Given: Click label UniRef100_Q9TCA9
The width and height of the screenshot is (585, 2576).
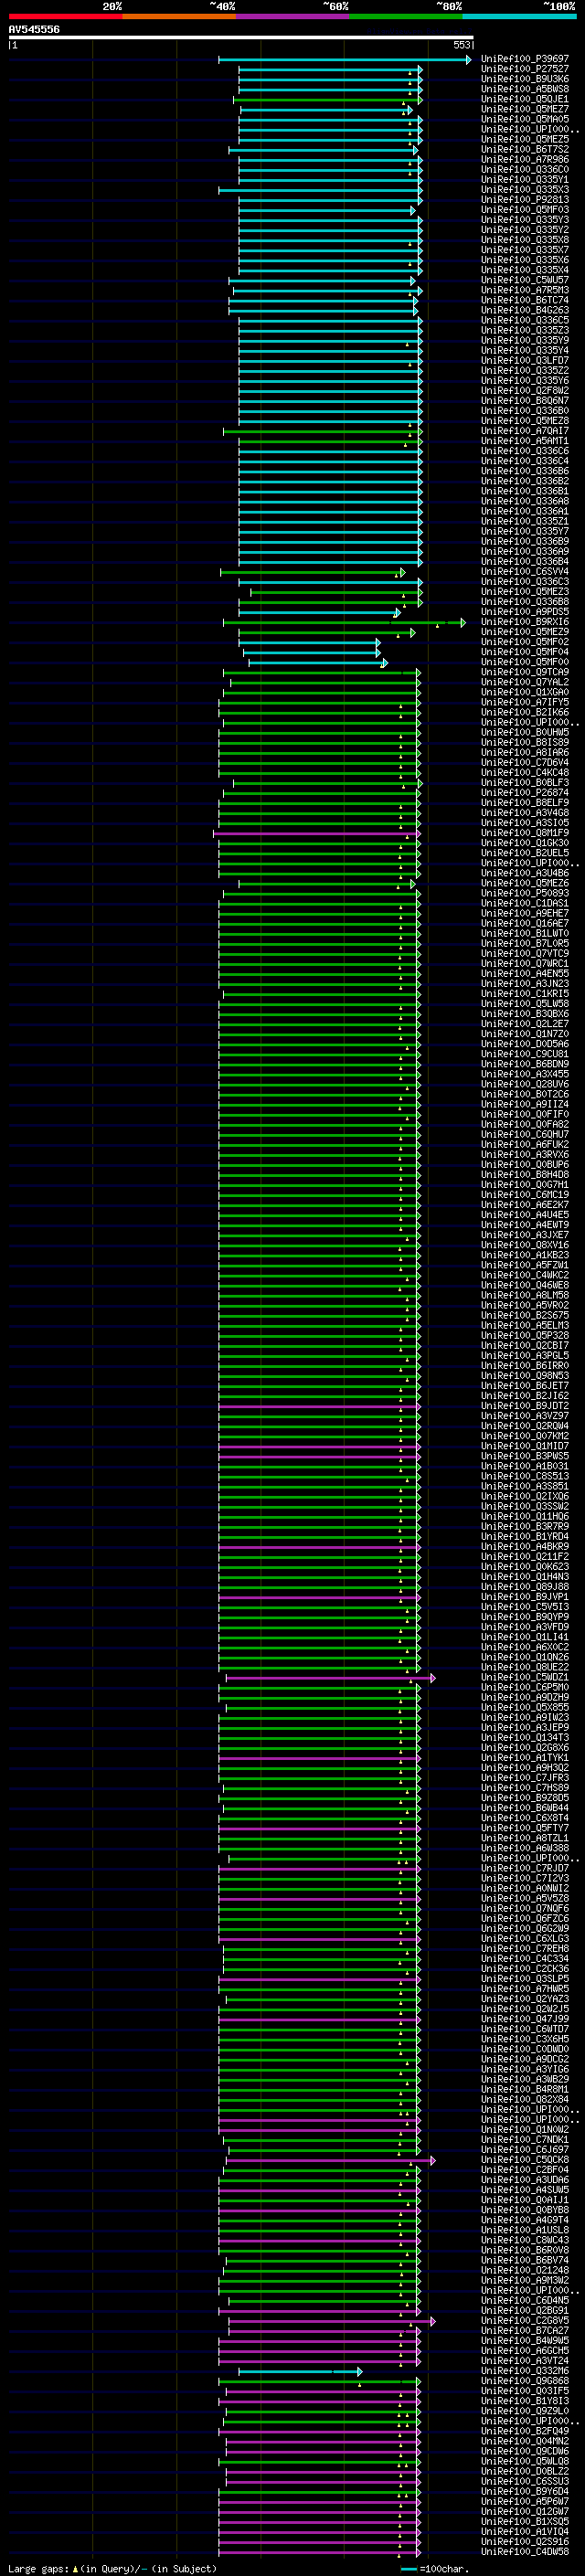Looking at the screenshot, I should point(524,672).
